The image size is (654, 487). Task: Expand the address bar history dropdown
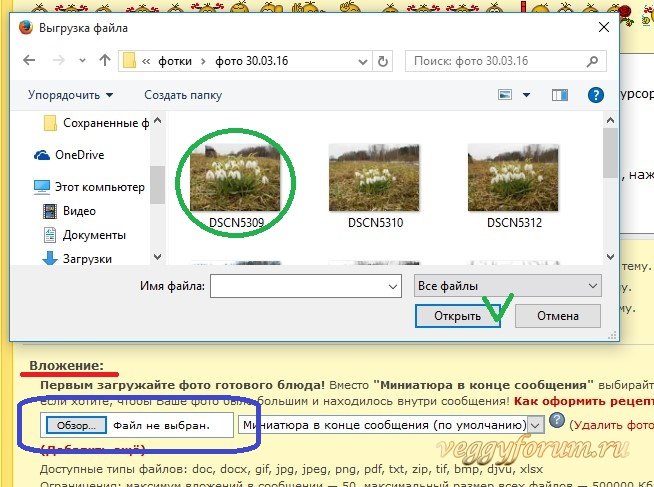[x=362, y=62]
